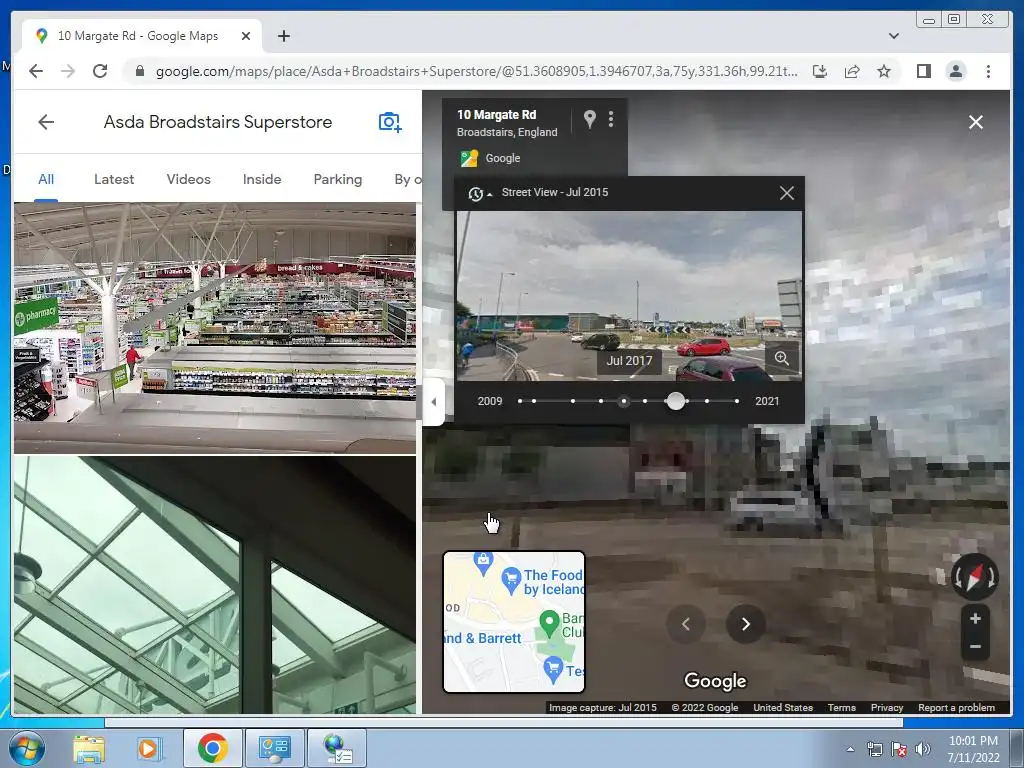This screenshot has width=1024, height=768.
Task: Open Windows Explorer from the taskbar
Action: 89,748
